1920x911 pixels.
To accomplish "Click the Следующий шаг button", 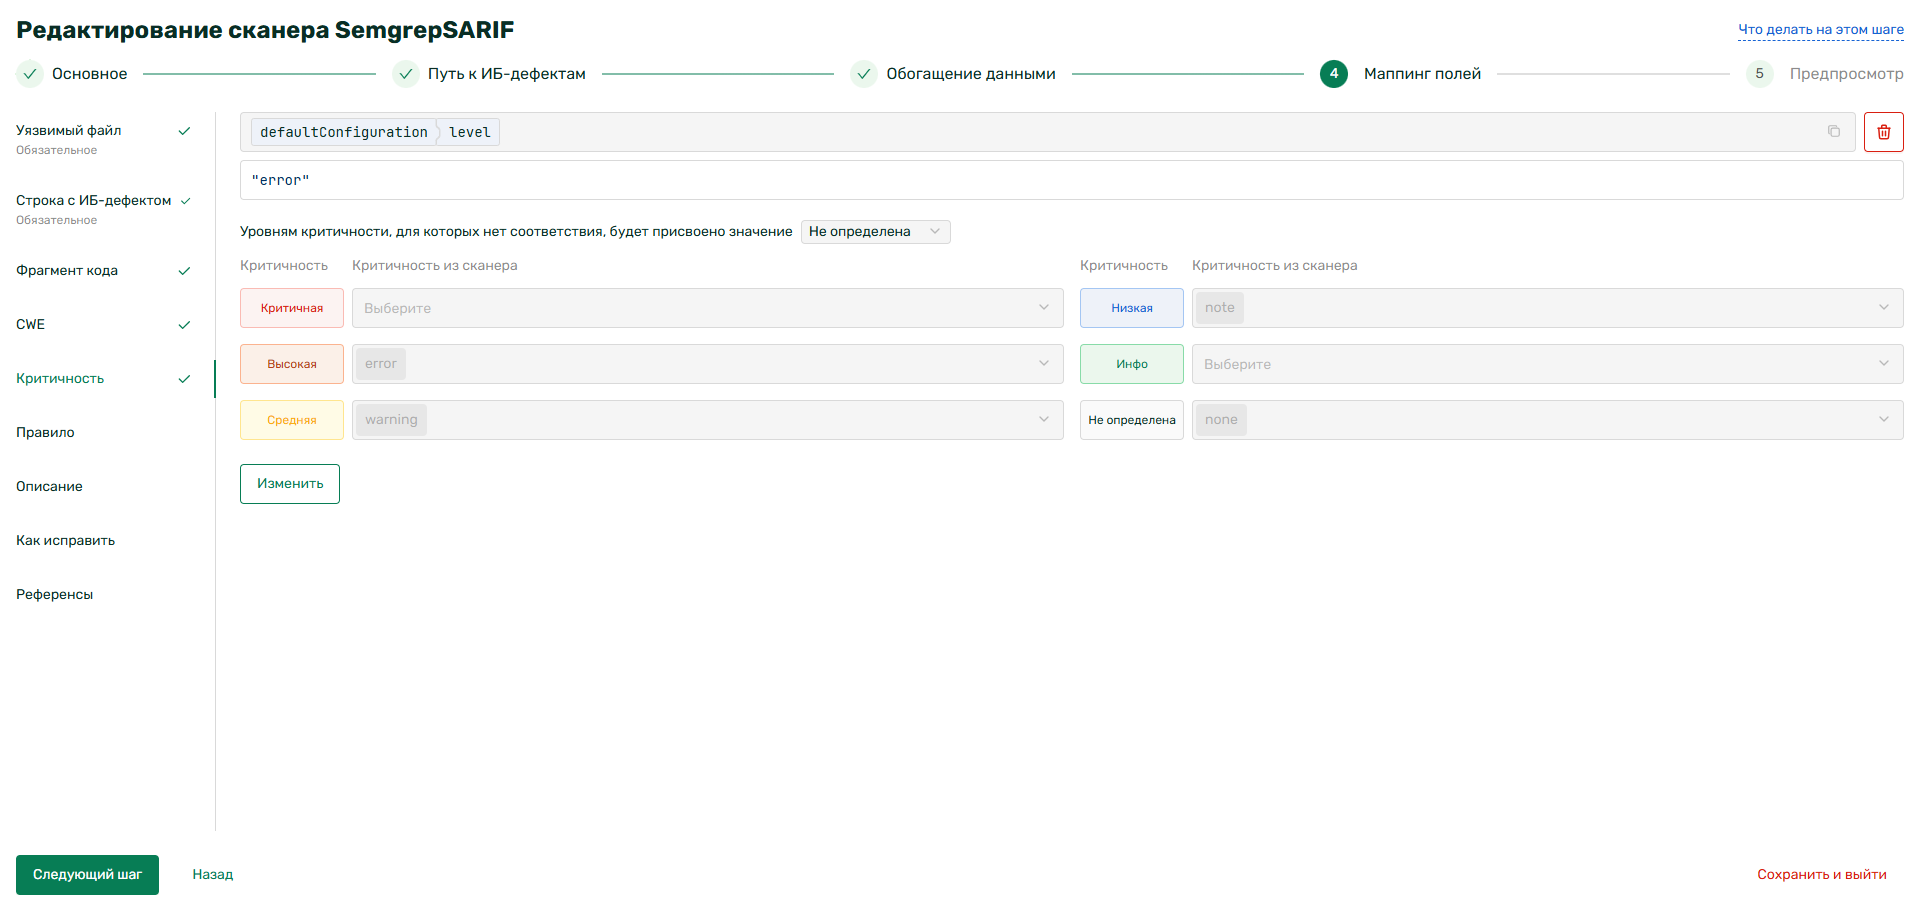I will pyautogui.click(x=87, y=875).
